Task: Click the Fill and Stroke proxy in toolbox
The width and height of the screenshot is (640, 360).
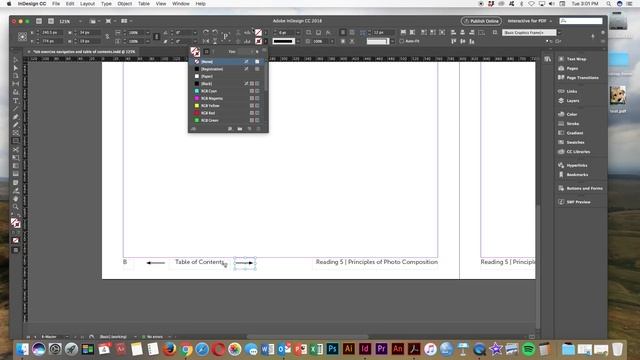Action: [x=16, y=223]
